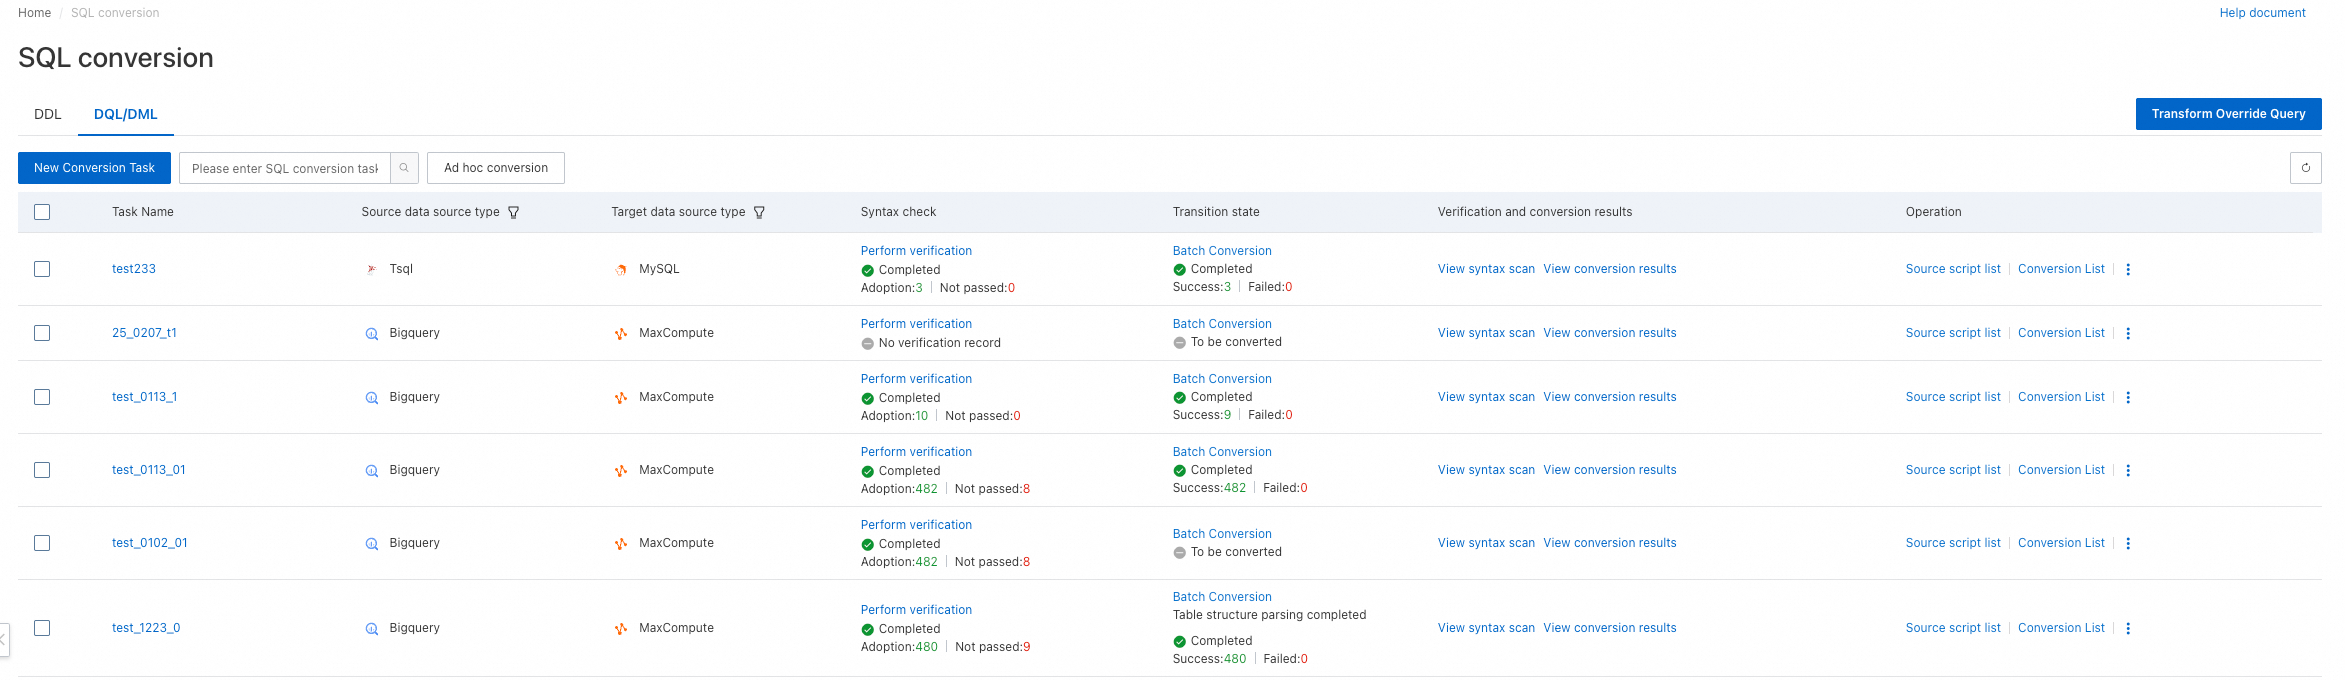Open task test_1223_0
Viewport: 2345px width, 680px height.
(x=146, y=628)
